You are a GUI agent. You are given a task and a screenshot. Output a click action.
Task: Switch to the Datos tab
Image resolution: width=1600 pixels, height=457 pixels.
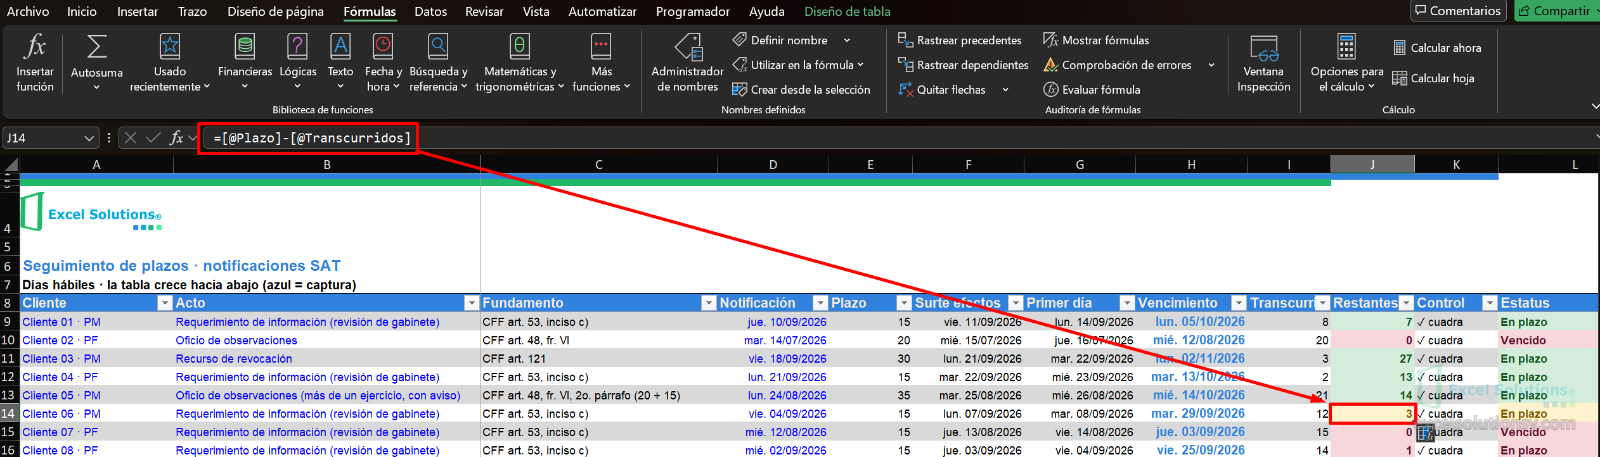tap(431, 11)
